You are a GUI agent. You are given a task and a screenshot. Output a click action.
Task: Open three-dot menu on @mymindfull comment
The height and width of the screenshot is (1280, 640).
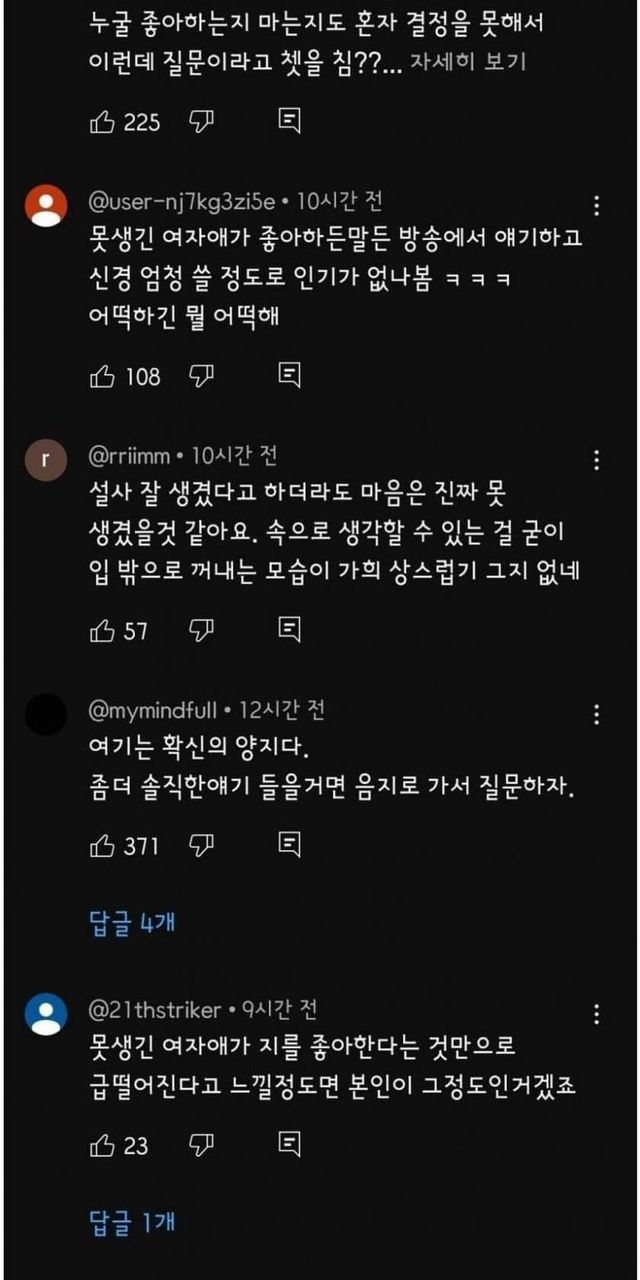[x=597, y=715]
